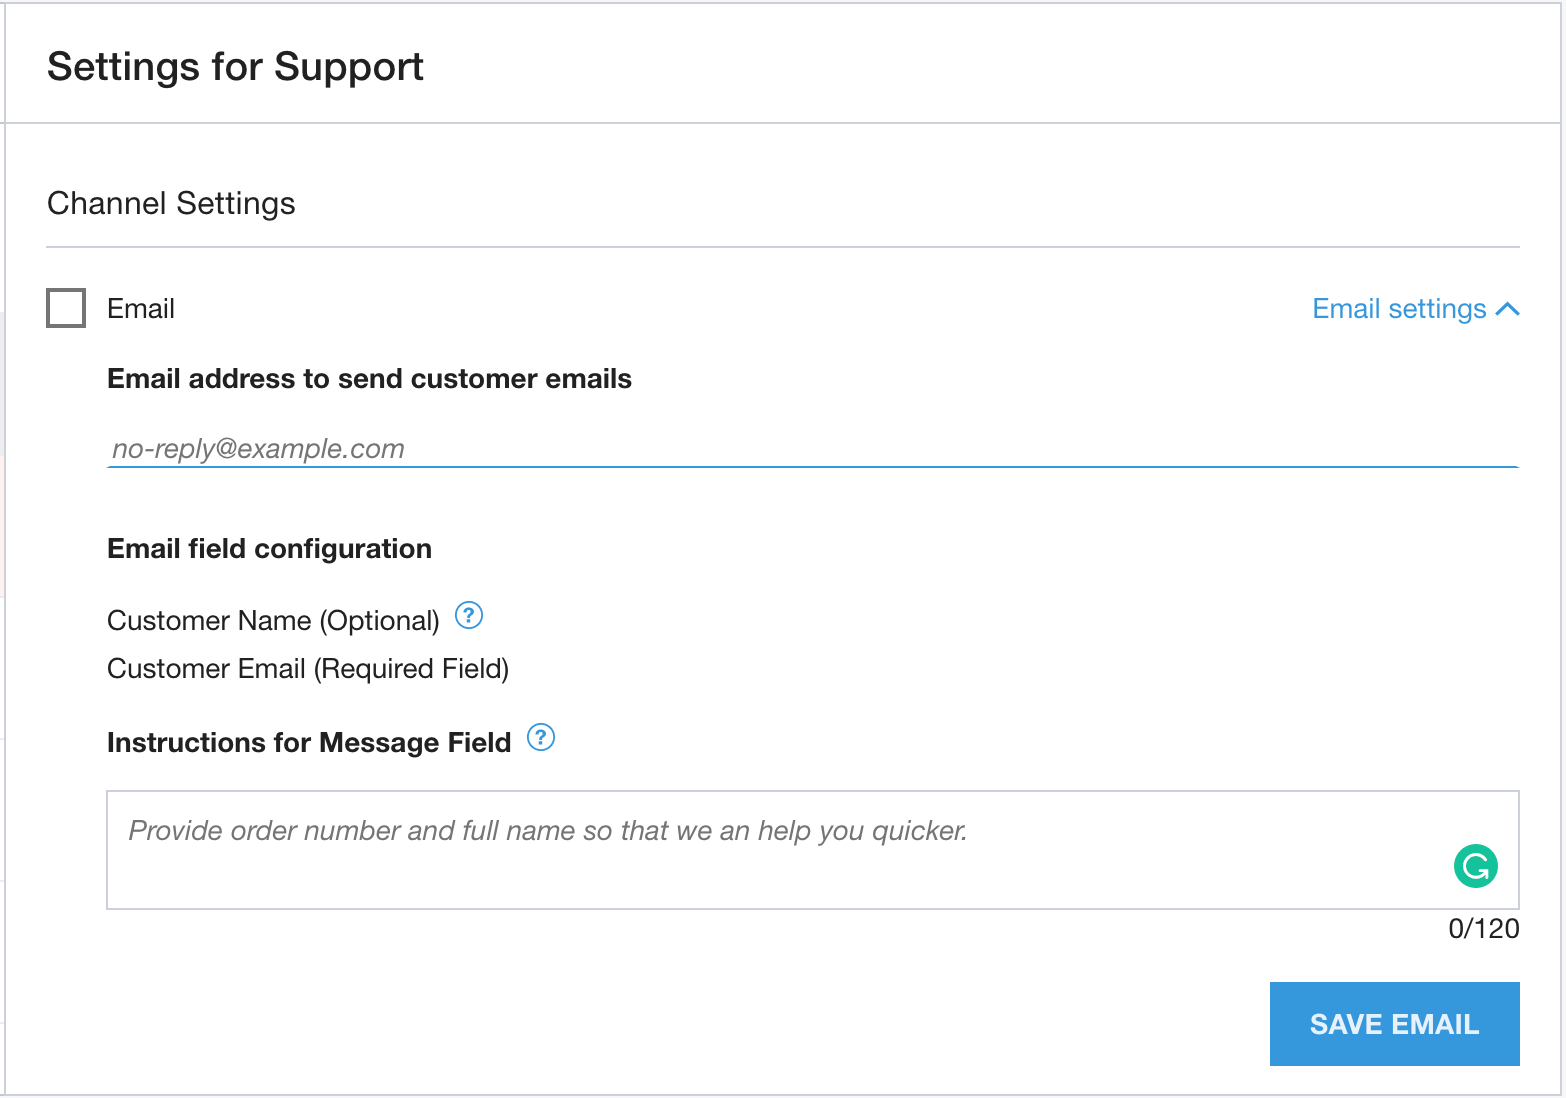Select the Customer Email (Required Field) text

[x=308, y=669]
